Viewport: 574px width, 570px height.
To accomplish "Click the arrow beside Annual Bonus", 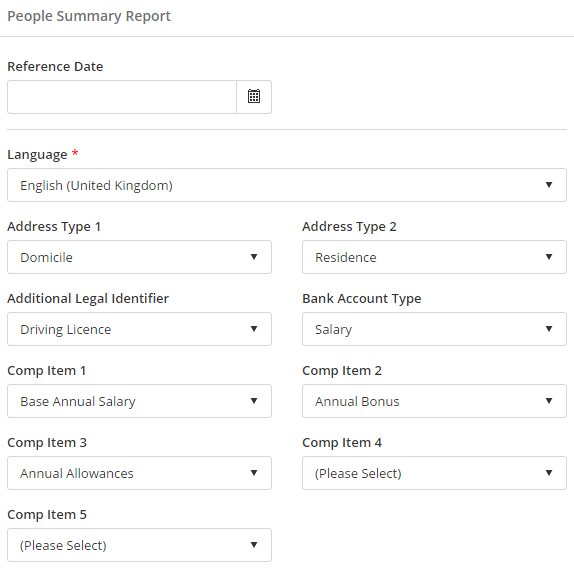I will (x=548, y=401).
